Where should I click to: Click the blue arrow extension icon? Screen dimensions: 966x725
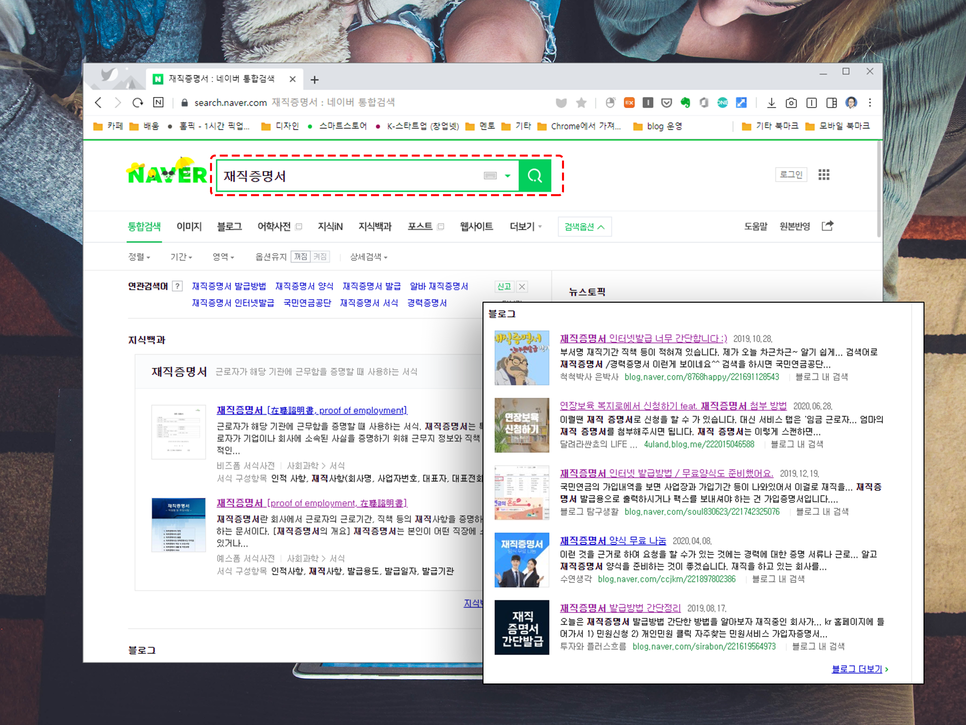coord(742,103)
